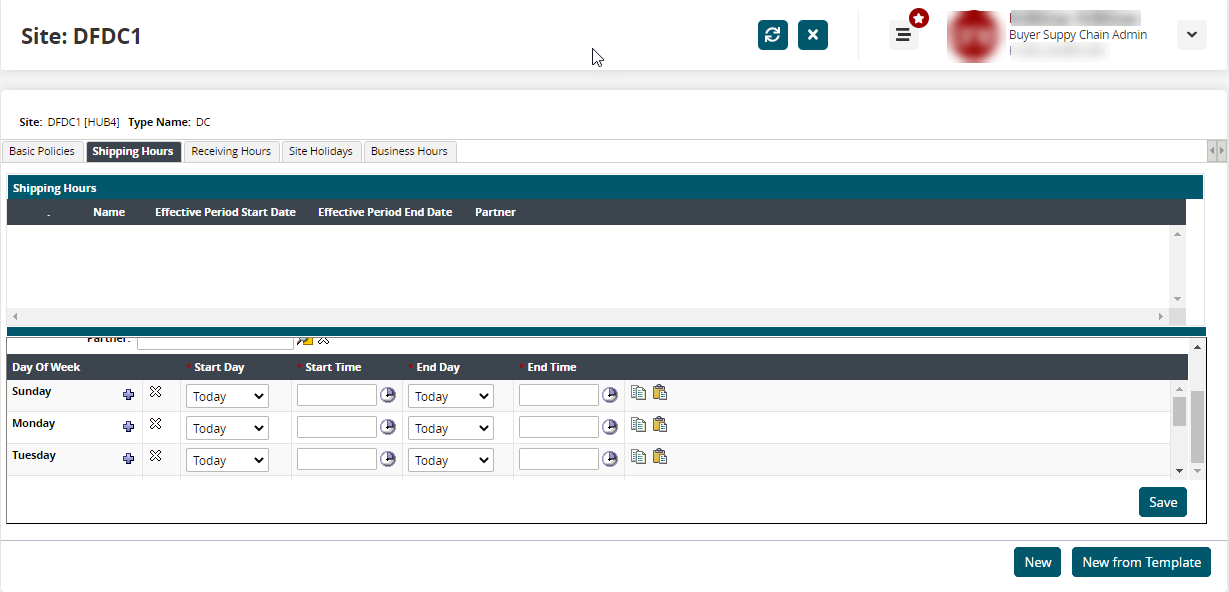Click the delete X icon for Monday row
Screen dimensions: 1229x592
(x=155, y=424)
